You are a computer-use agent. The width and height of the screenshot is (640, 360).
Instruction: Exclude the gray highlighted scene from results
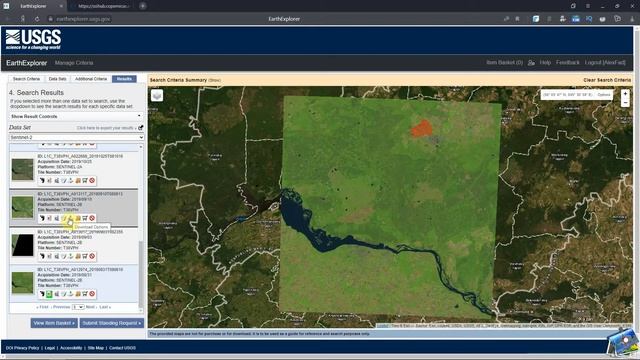92,218
